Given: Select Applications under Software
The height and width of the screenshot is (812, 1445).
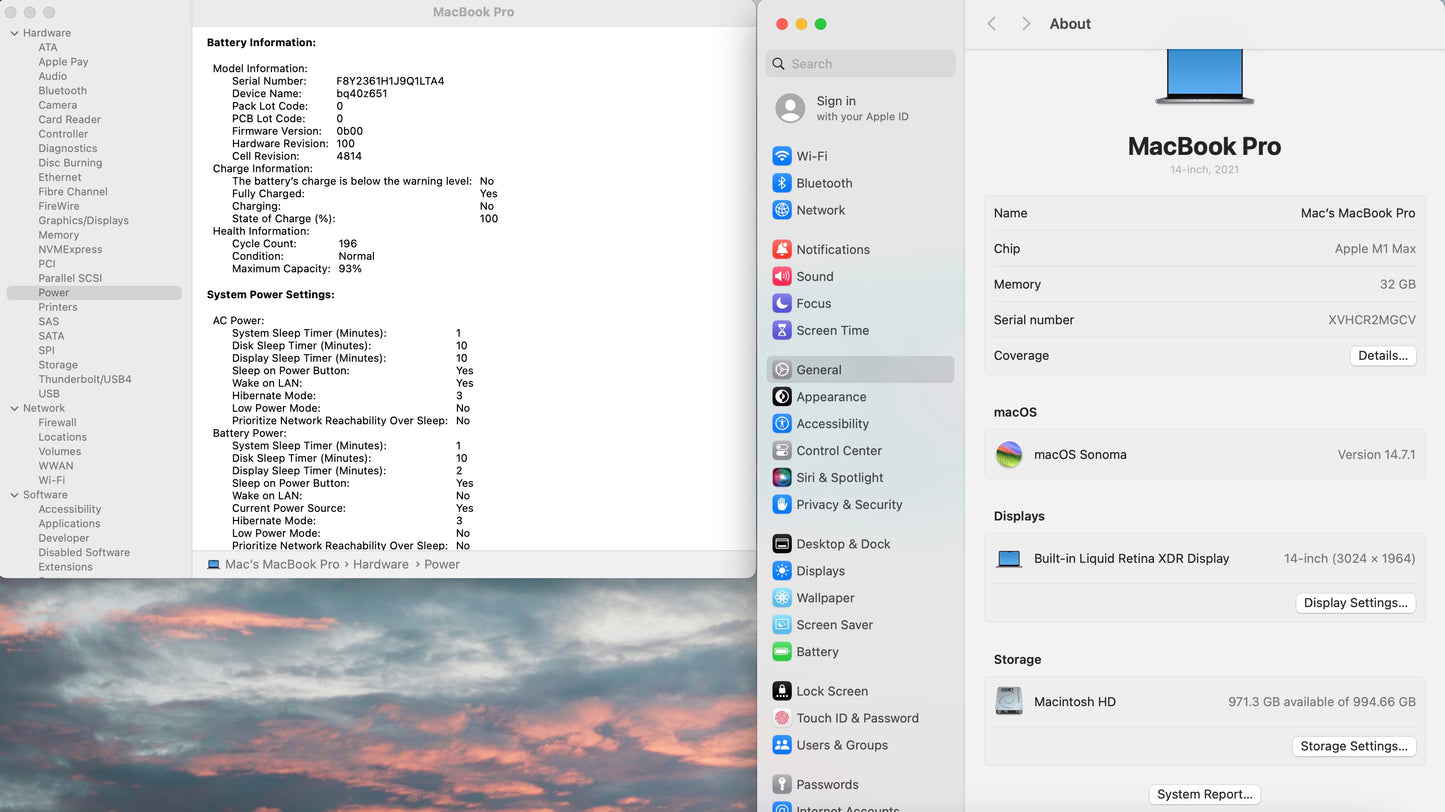Looking at the screenshot, I should pyautogui.click(x=69, y=524).
